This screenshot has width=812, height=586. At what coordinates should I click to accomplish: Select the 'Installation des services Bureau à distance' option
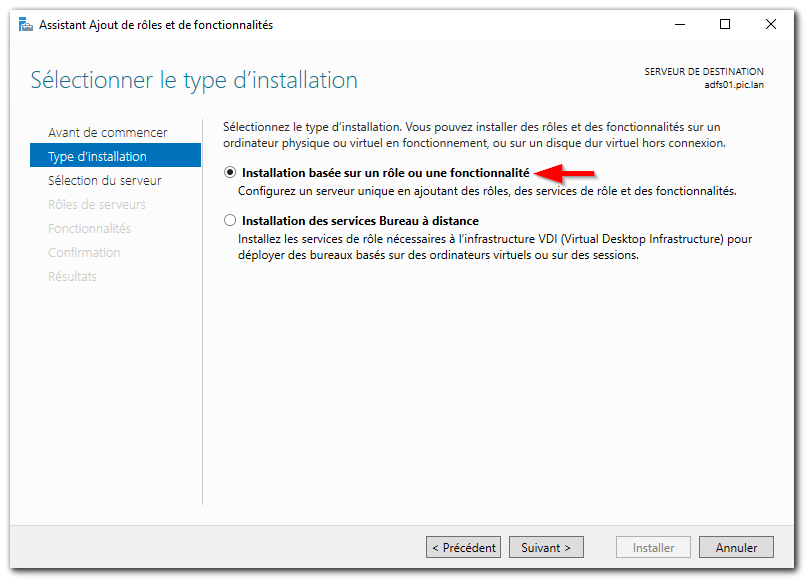click(230, 221)
